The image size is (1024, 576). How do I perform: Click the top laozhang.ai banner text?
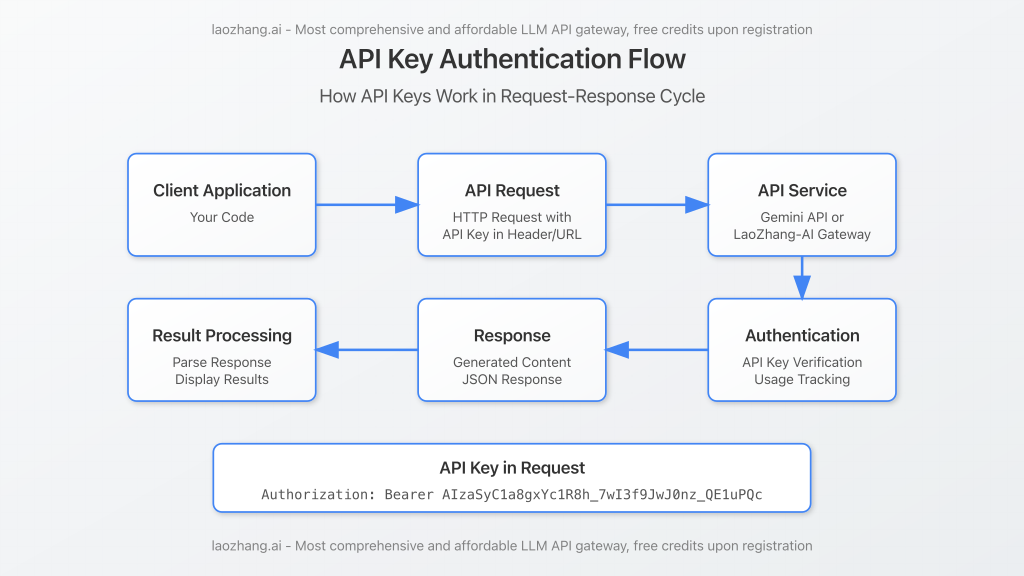click(512, 29)
